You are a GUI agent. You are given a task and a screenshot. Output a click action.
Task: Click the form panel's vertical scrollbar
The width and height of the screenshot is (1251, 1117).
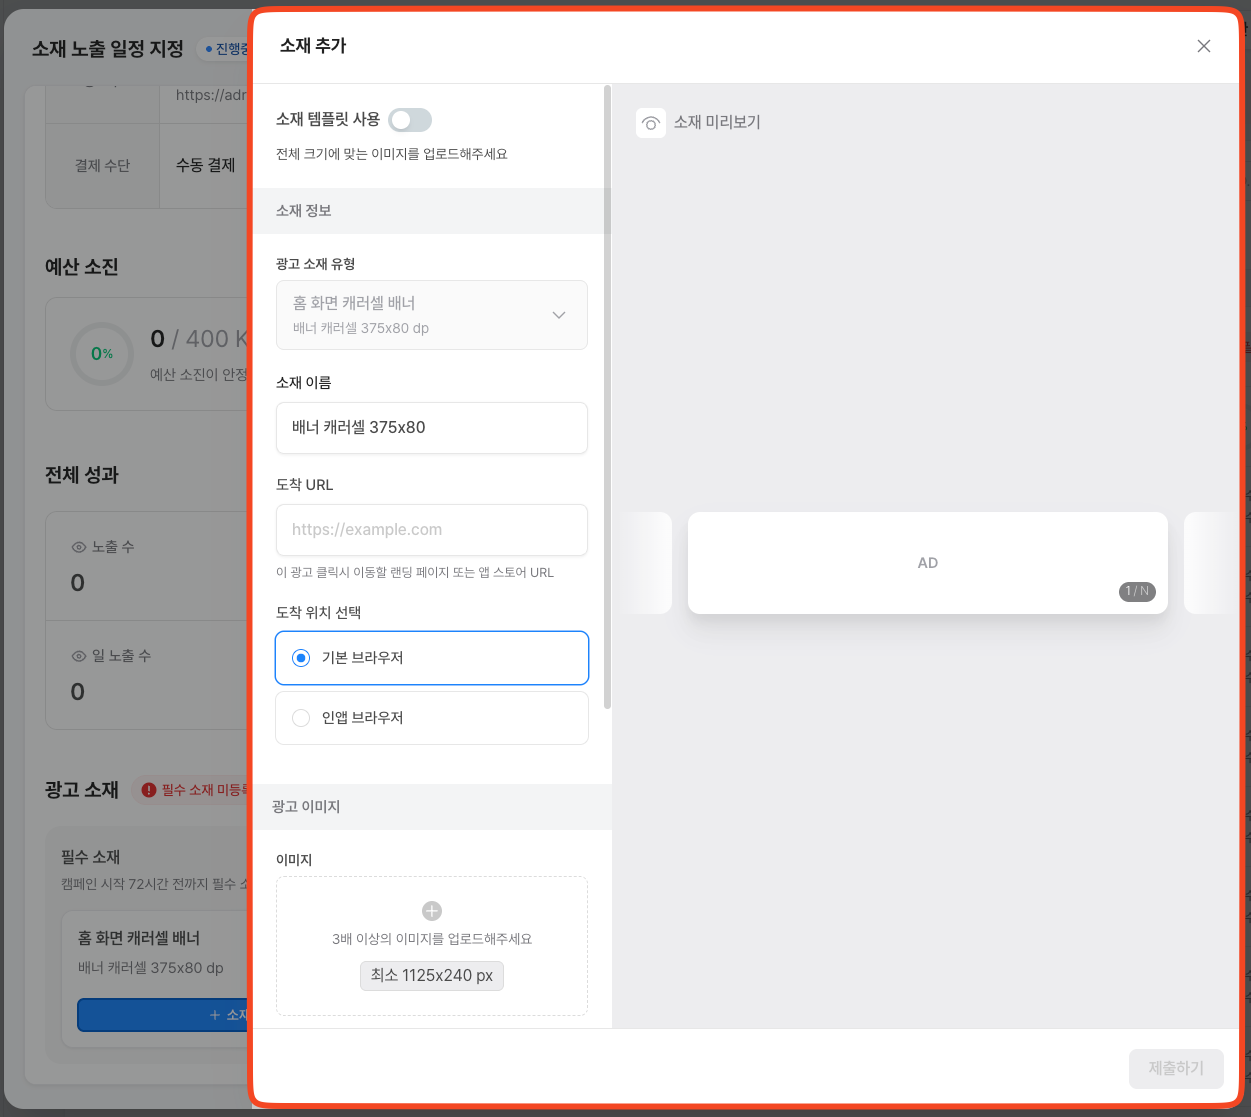click(608, 400)
